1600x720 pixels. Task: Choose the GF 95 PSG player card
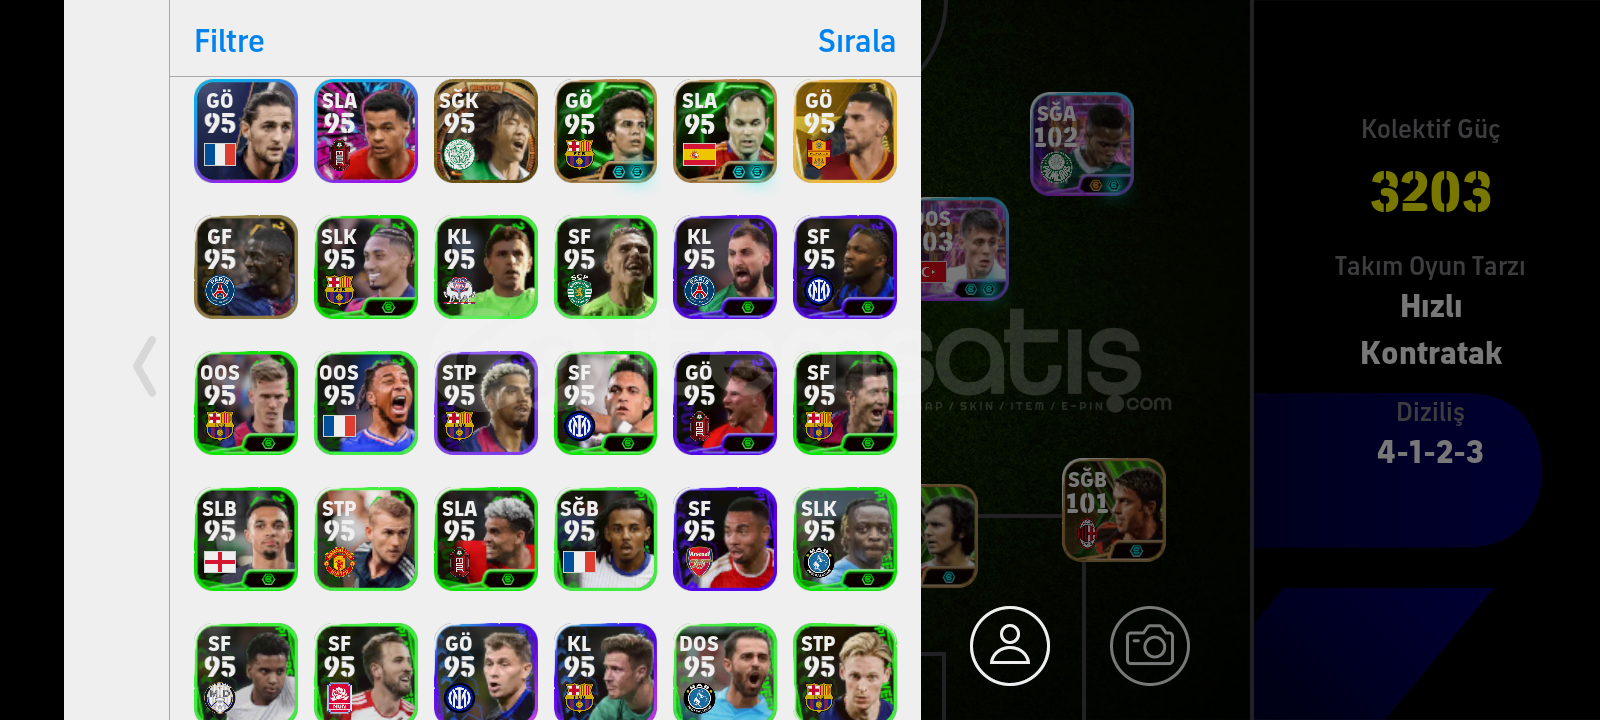(x=246, y=267)
